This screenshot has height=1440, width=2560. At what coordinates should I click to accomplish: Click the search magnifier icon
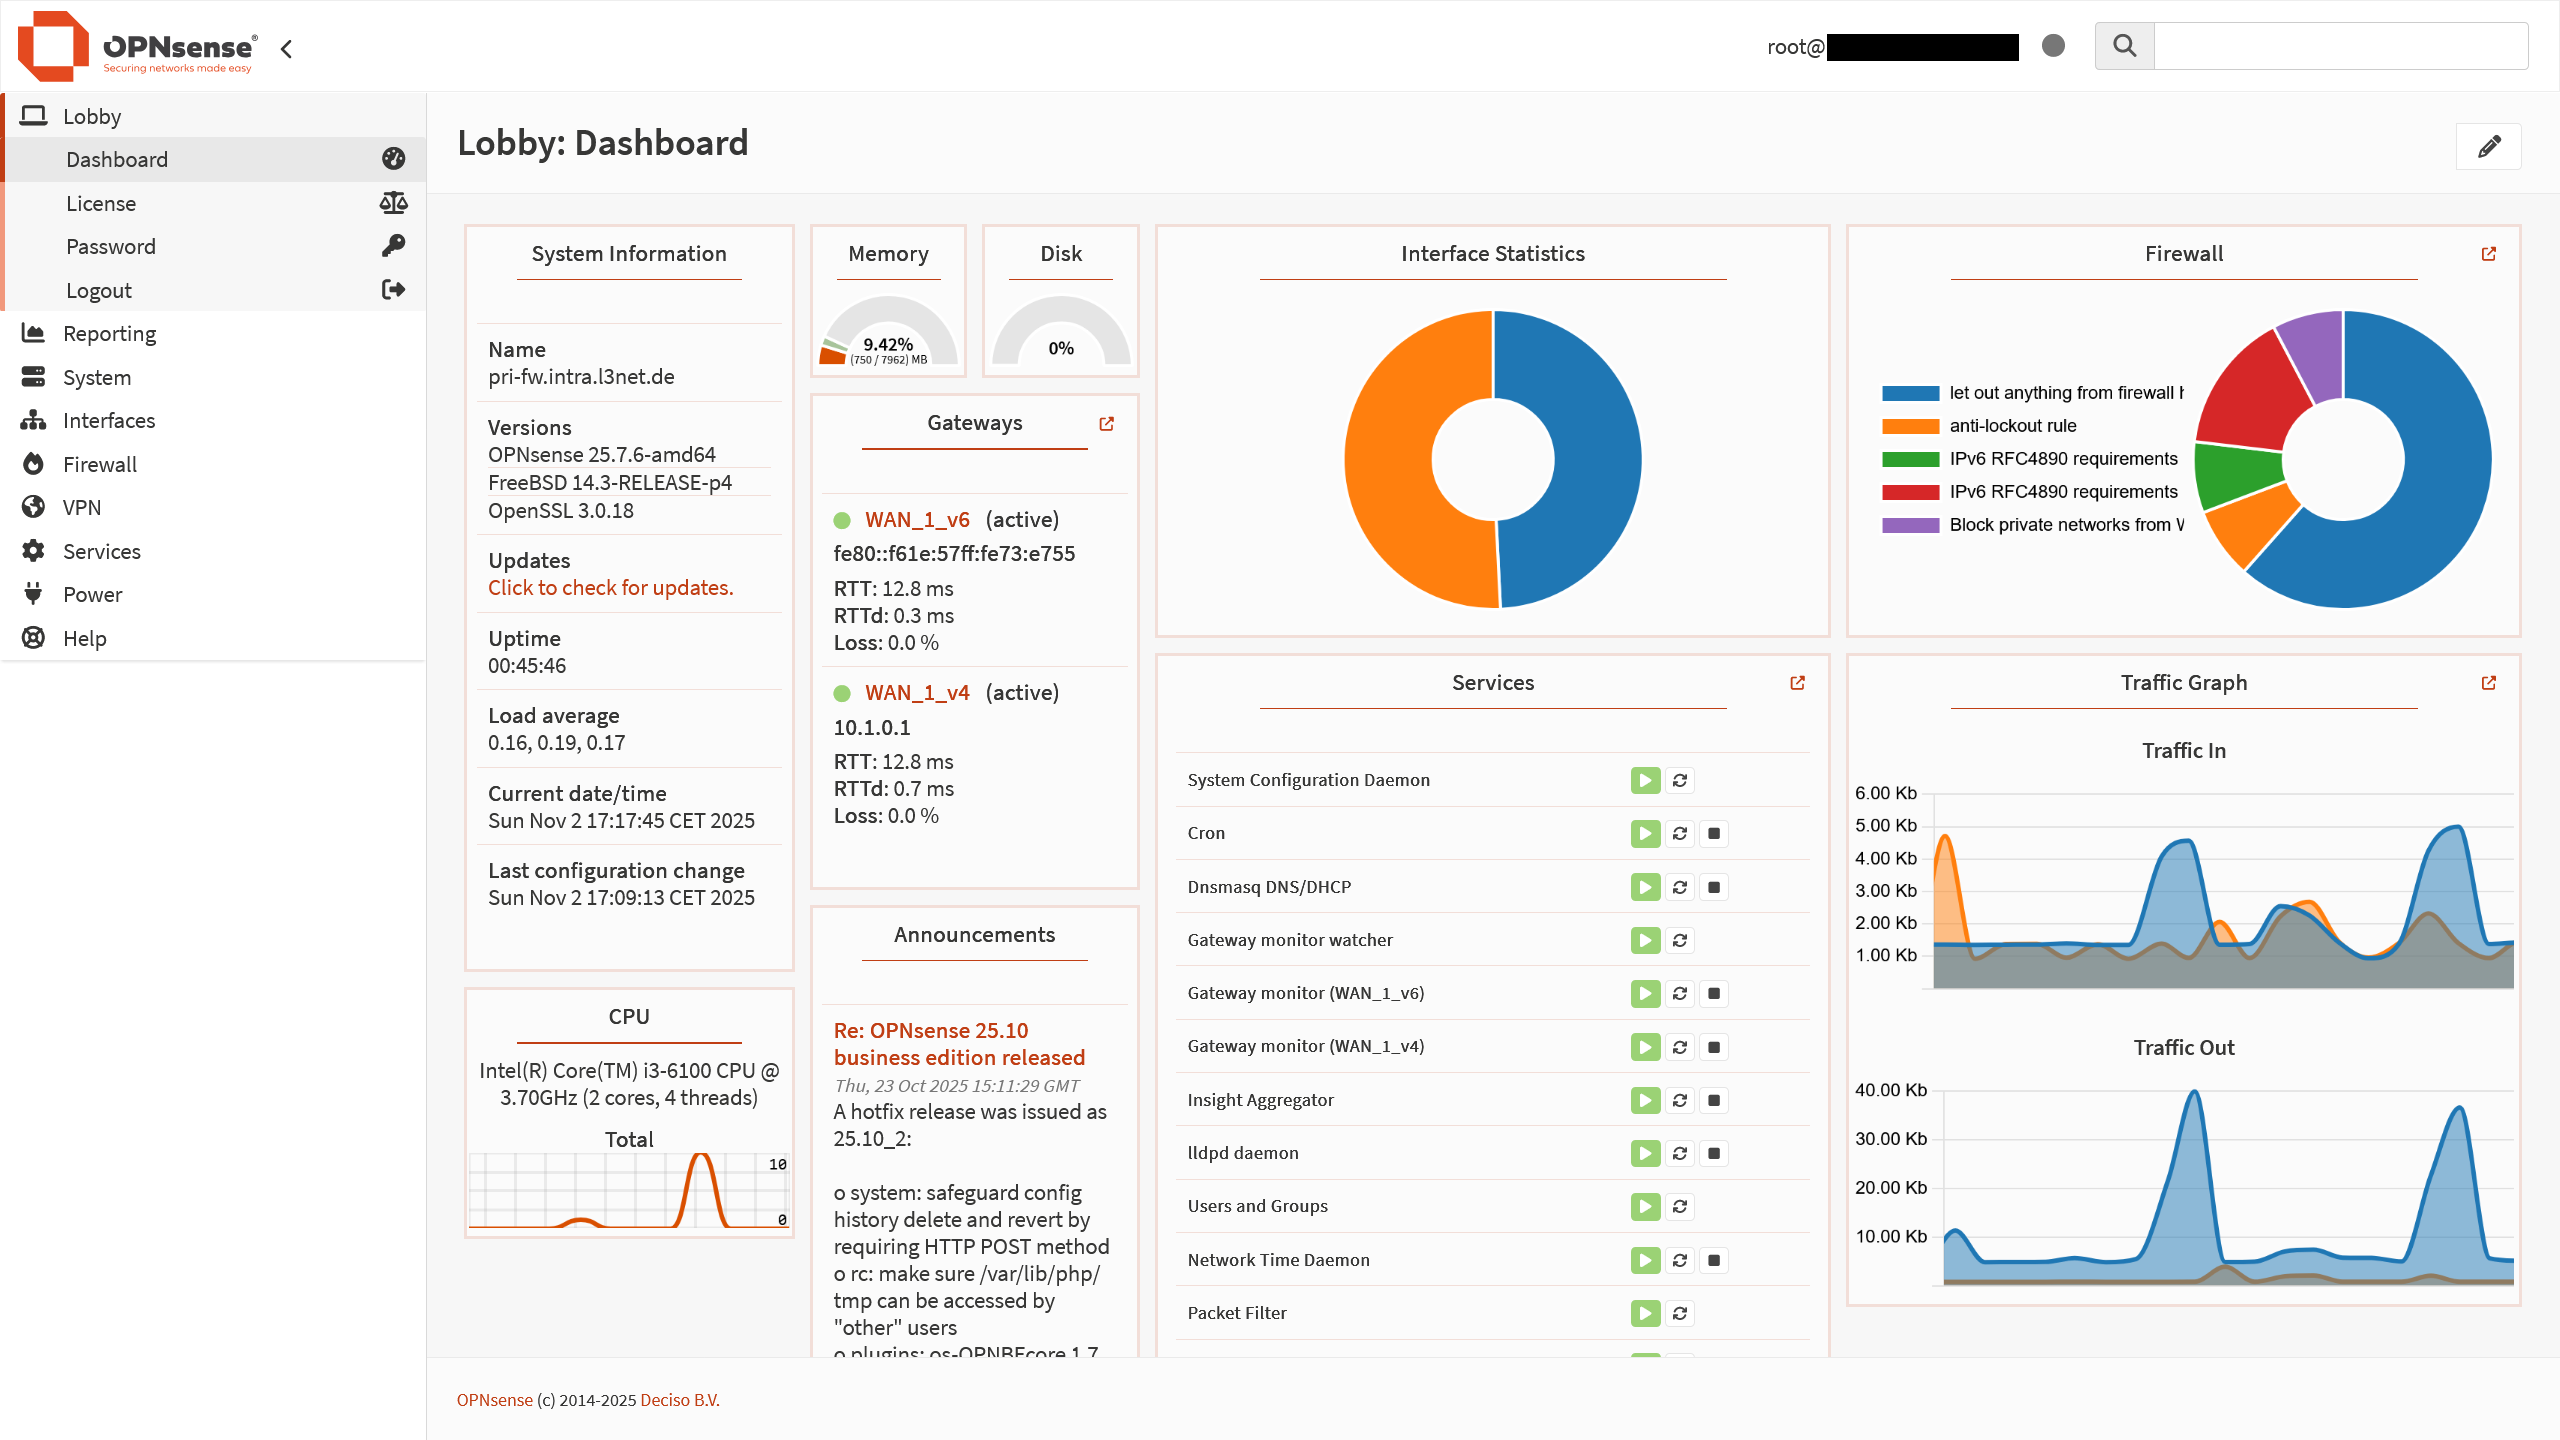click(2124, 46)
